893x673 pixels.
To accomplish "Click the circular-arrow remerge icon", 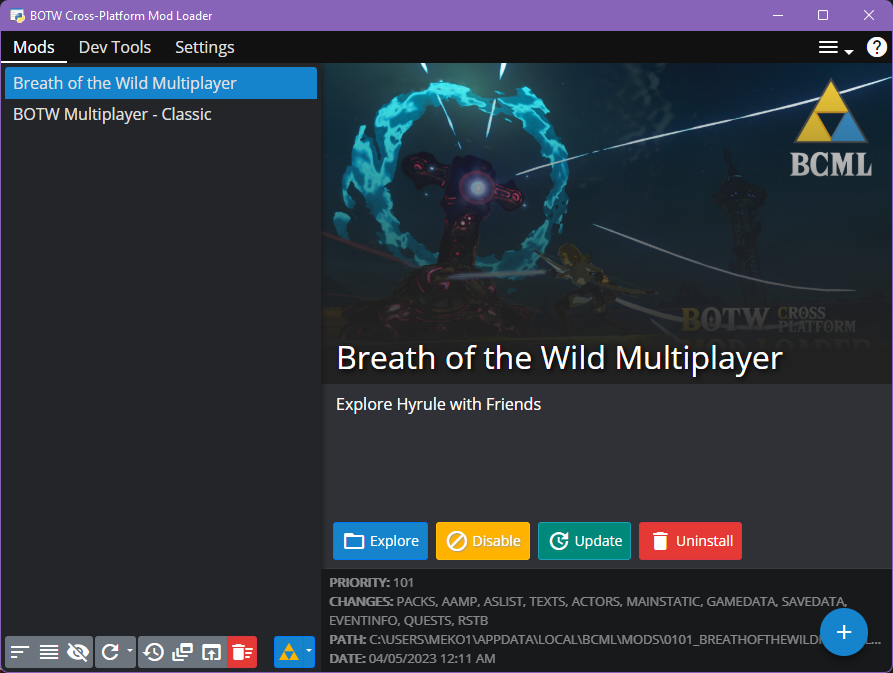I will pos(110,652).
